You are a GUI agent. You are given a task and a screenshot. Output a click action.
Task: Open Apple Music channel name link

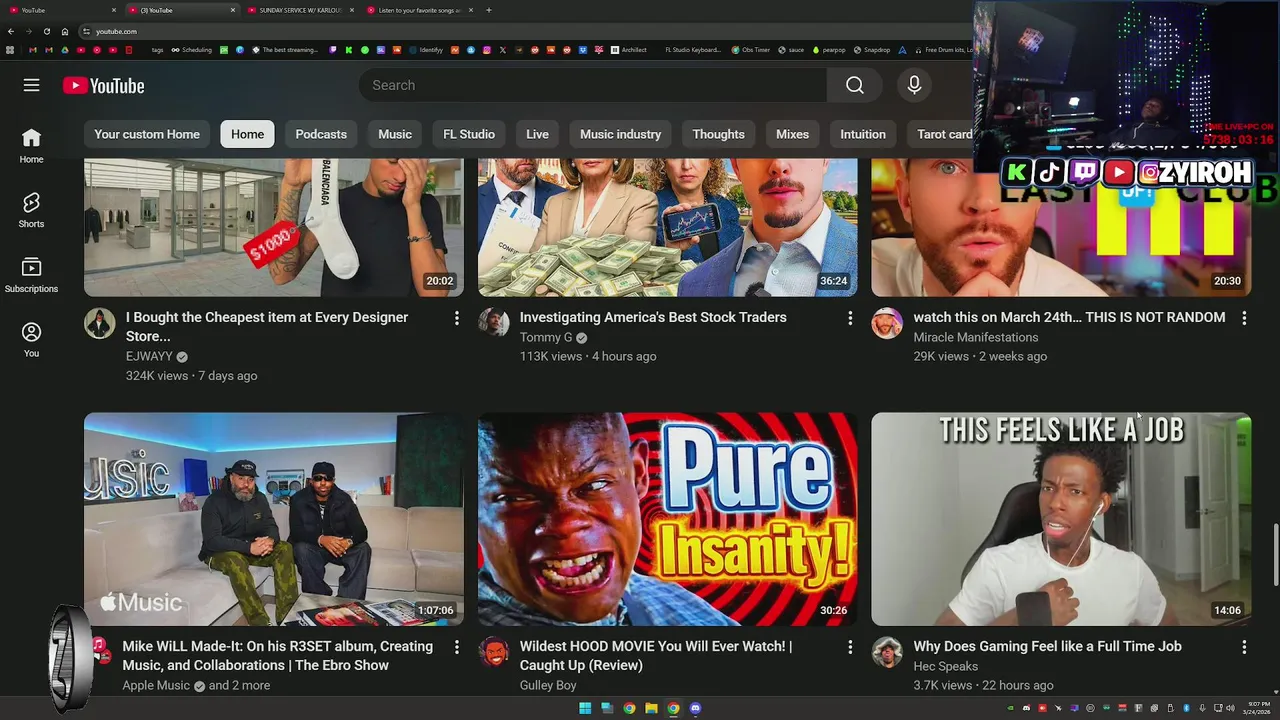click(x=156, y=686)
